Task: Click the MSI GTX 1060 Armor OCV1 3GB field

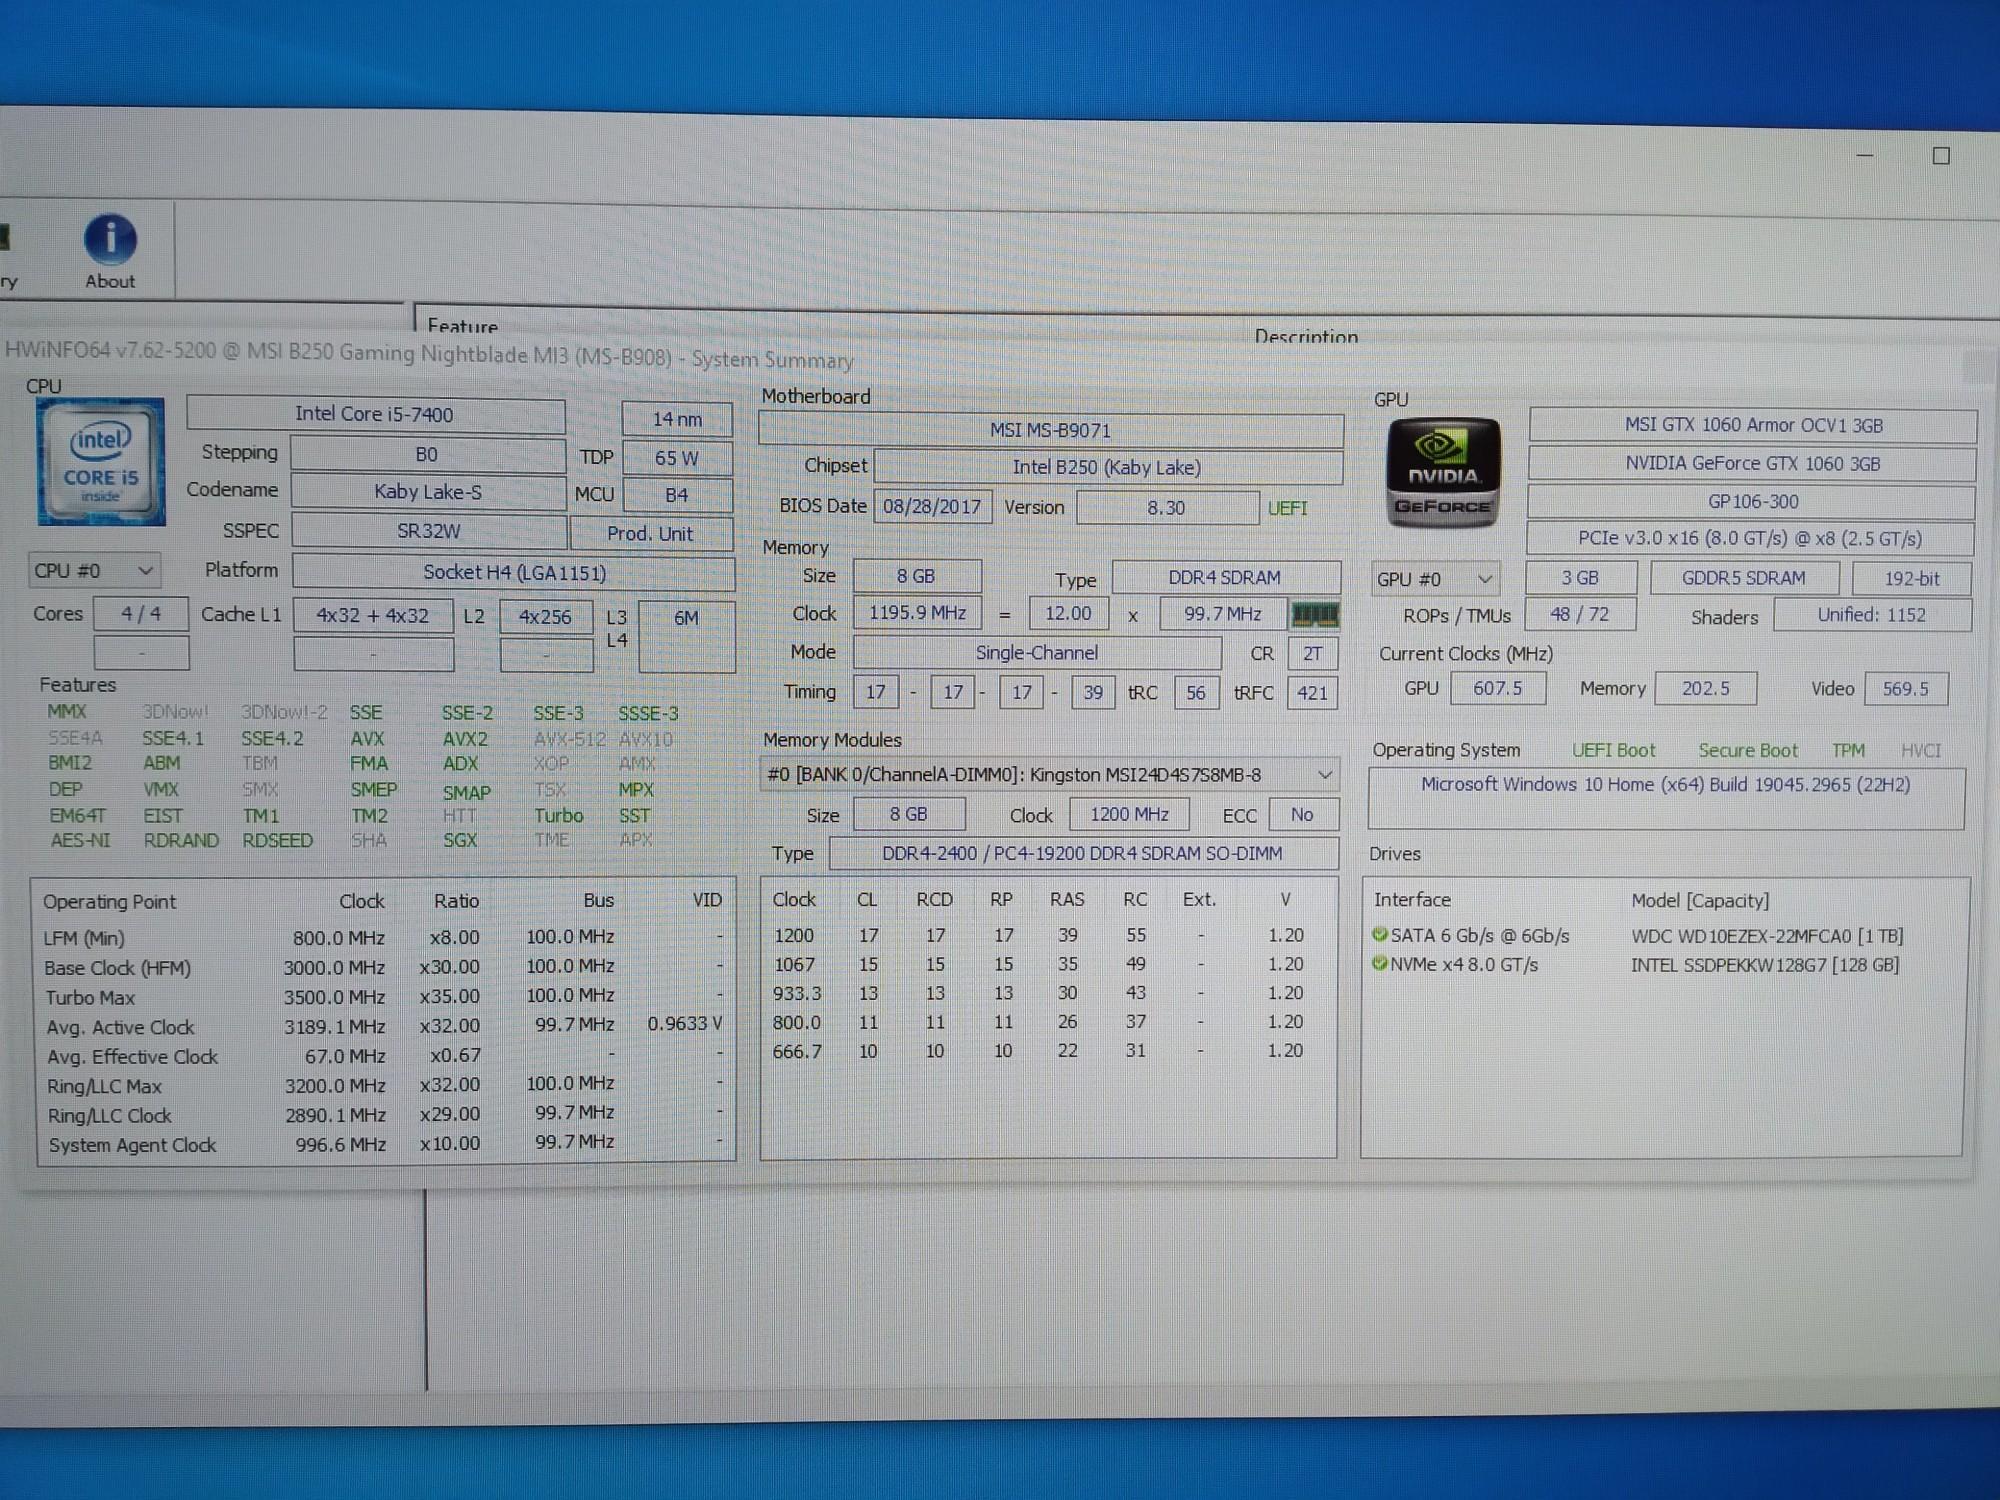Action: click(x=1753, y=425)
